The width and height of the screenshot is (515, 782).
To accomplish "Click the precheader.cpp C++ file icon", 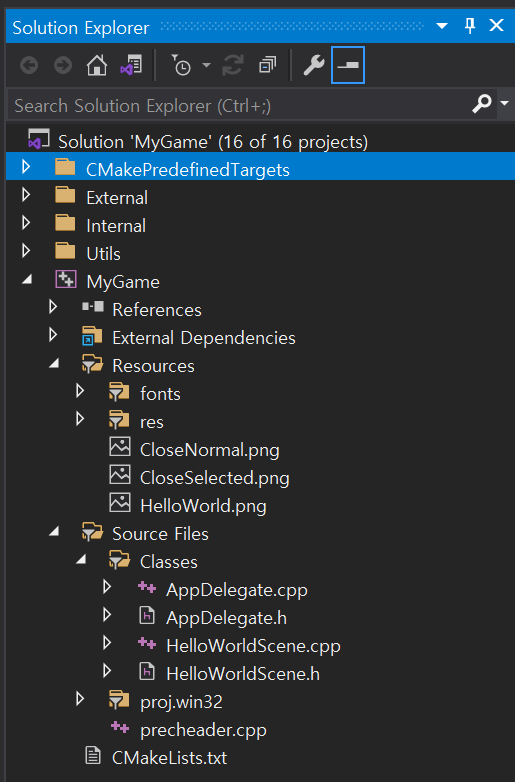I will [120, 727].
